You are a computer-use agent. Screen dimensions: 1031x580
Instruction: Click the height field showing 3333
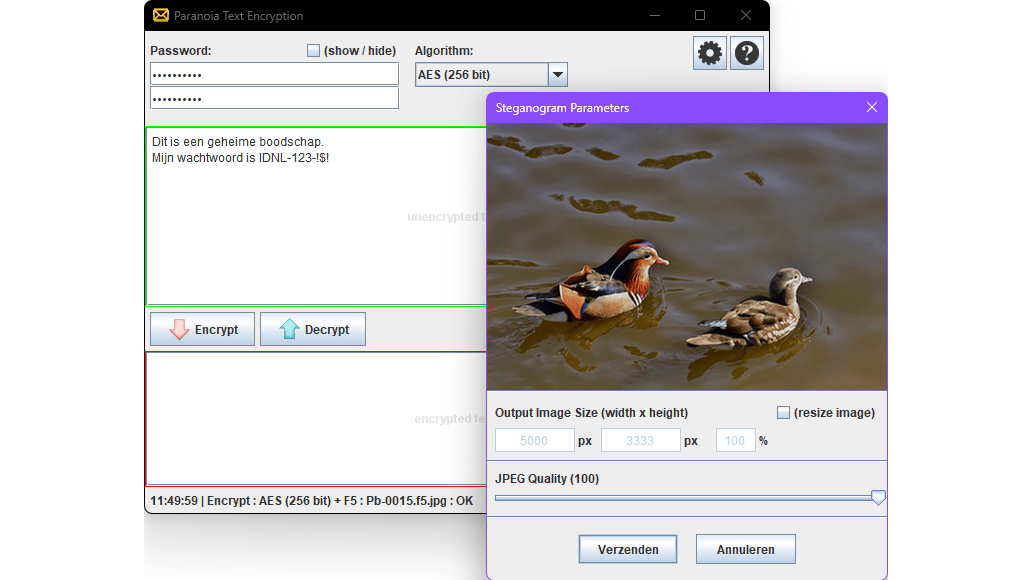640,441
